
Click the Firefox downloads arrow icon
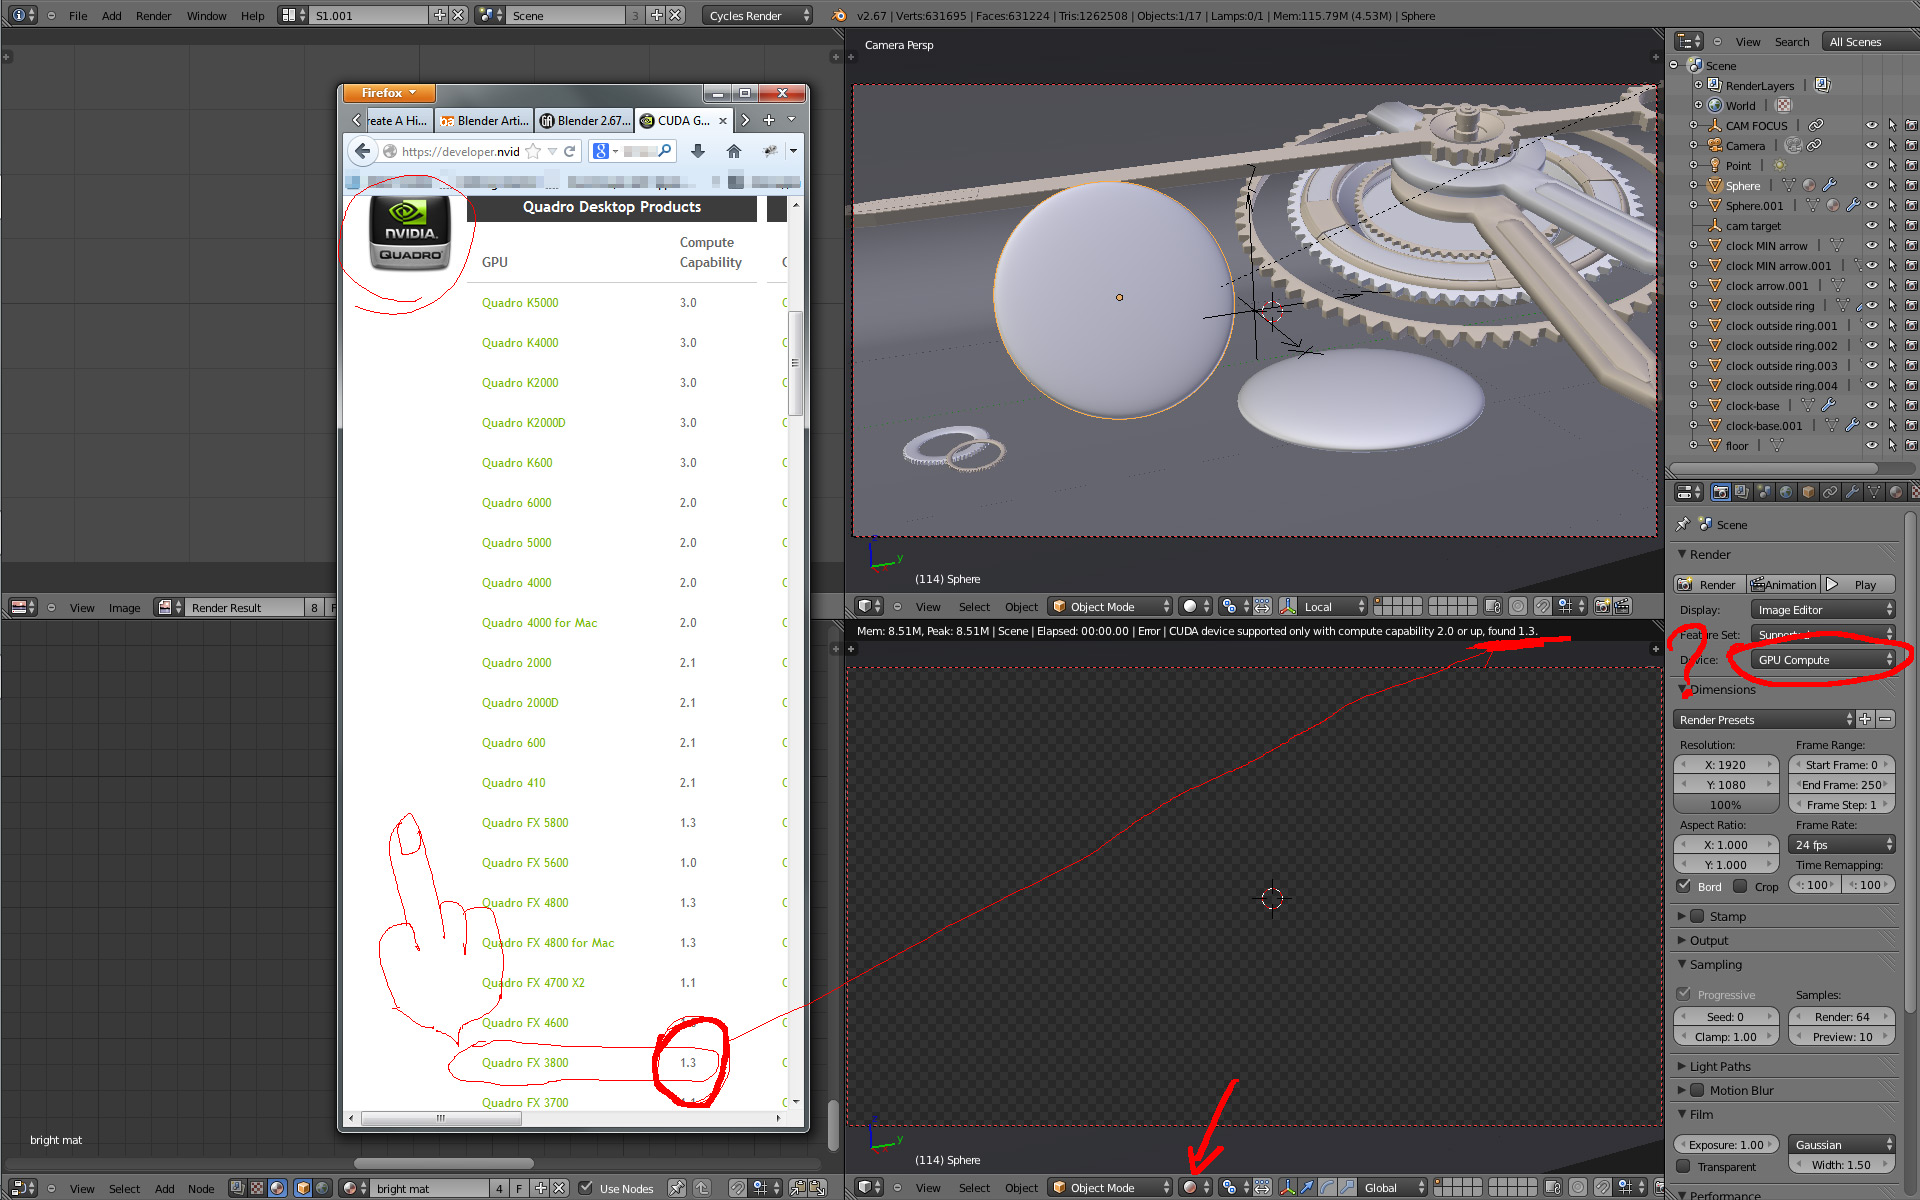point(698,151)
